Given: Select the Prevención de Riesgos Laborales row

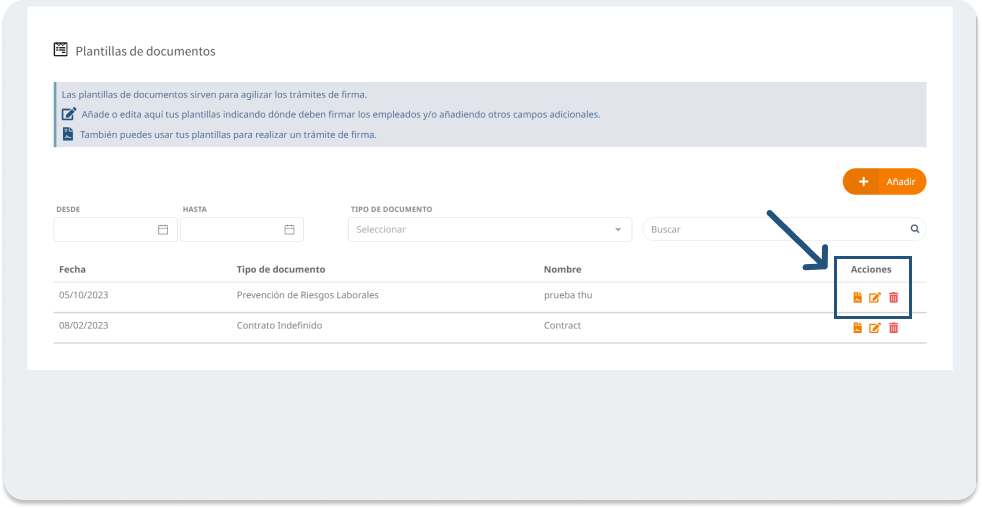Looking at the screenshot, I should tap(307, 296).
